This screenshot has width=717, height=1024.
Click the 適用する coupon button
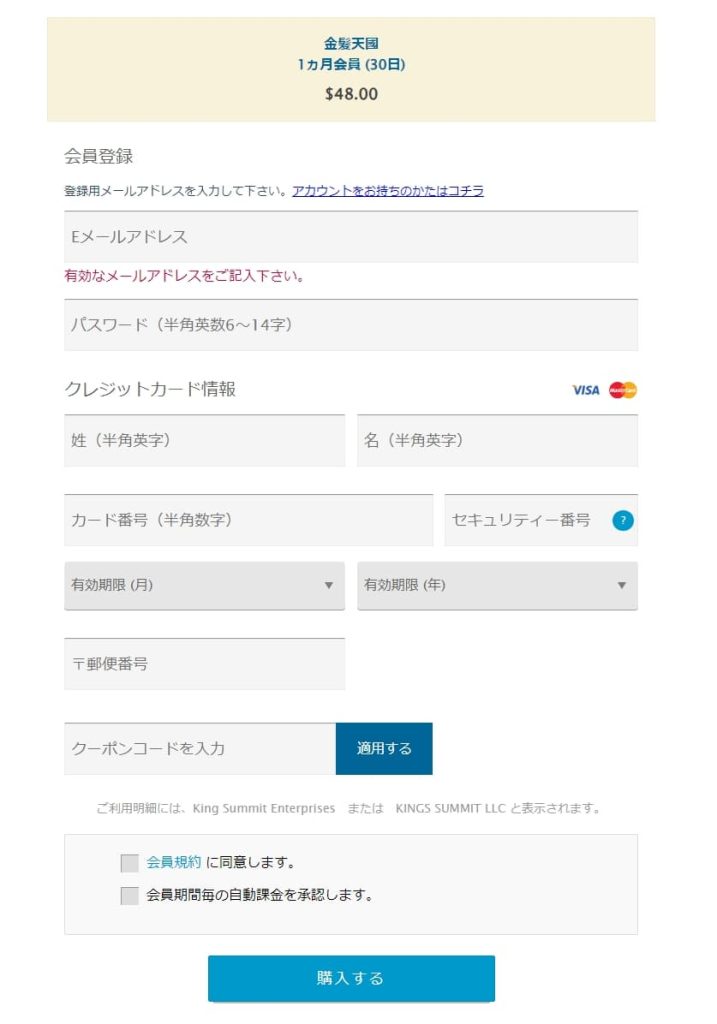pos(384,749)
